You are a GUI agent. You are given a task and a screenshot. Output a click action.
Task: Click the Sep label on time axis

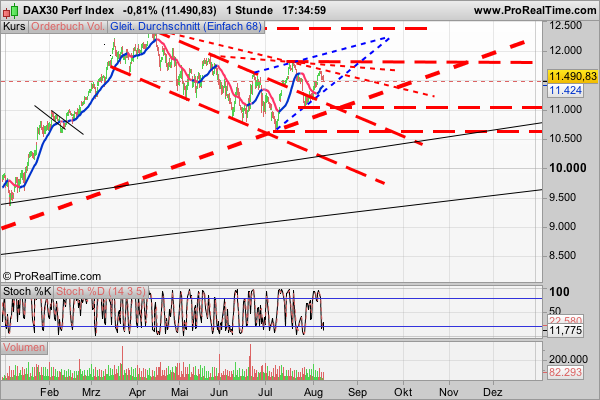point(357,392)
